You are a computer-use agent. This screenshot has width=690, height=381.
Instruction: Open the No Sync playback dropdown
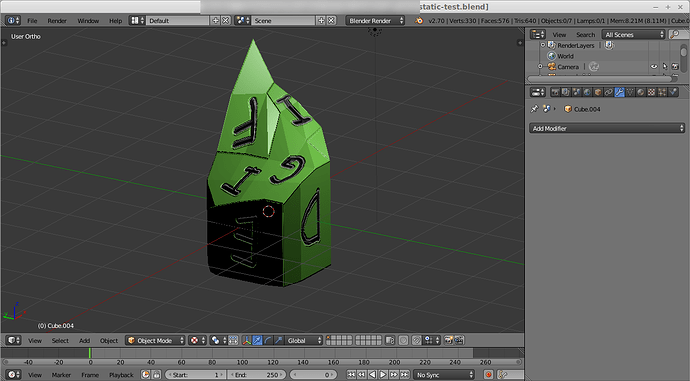pos(444,375)
